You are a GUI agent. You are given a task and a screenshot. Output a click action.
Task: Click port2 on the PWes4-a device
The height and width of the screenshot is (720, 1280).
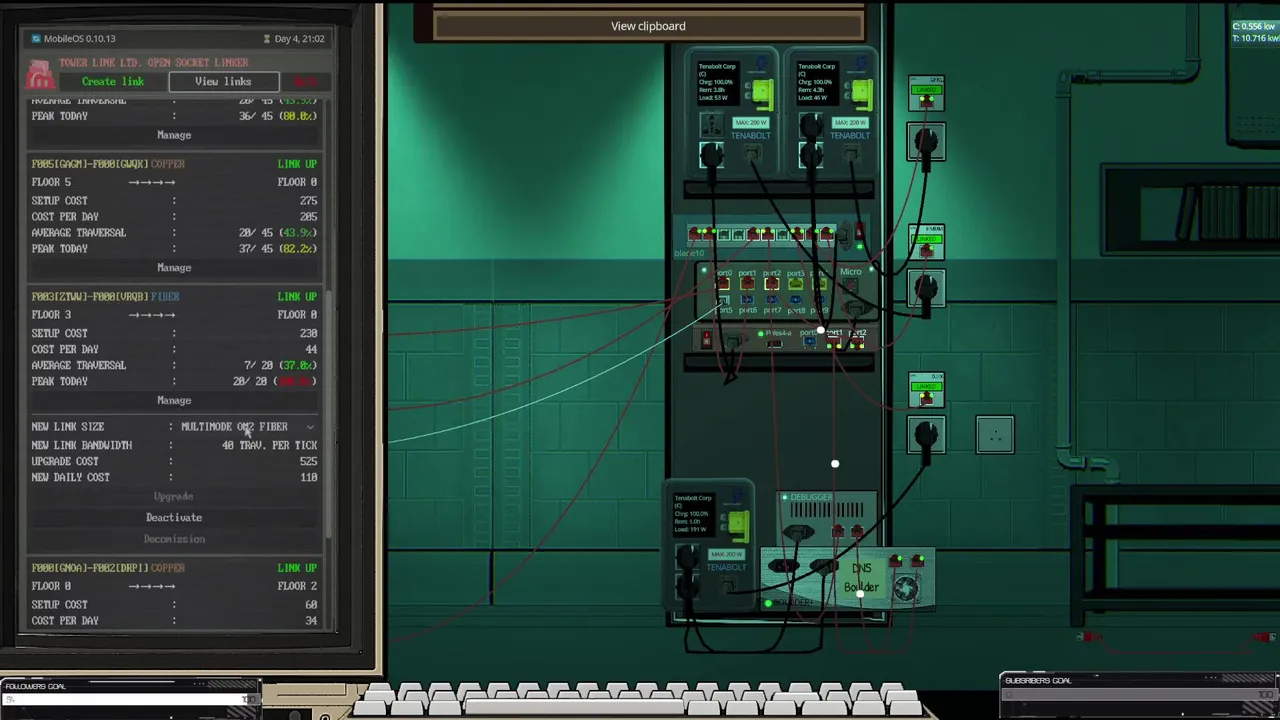click(857, 344)
